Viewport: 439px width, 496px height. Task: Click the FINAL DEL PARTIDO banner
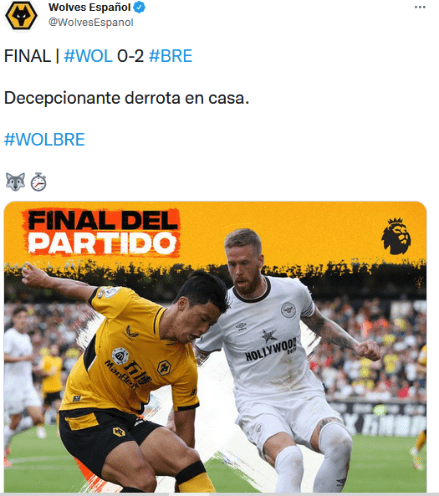[102, 233]
